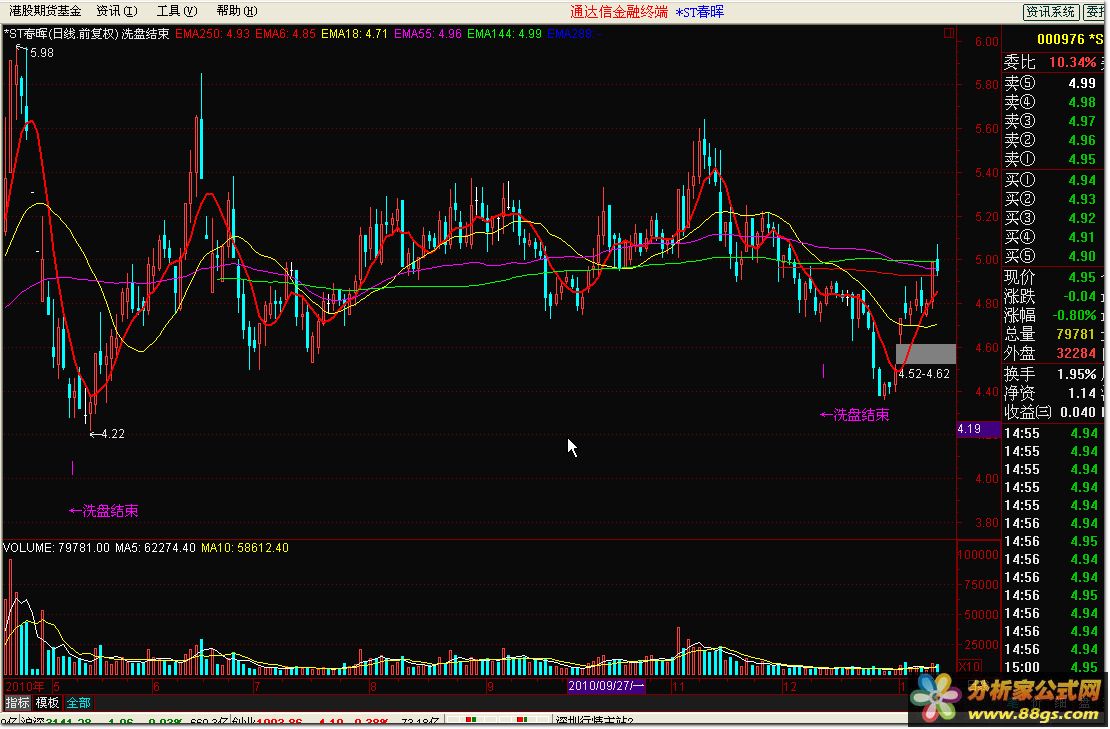Click the *ST春晖(日线.前复权) chart title
This screenshot has width=1110, height=729.
click(61, 34)
